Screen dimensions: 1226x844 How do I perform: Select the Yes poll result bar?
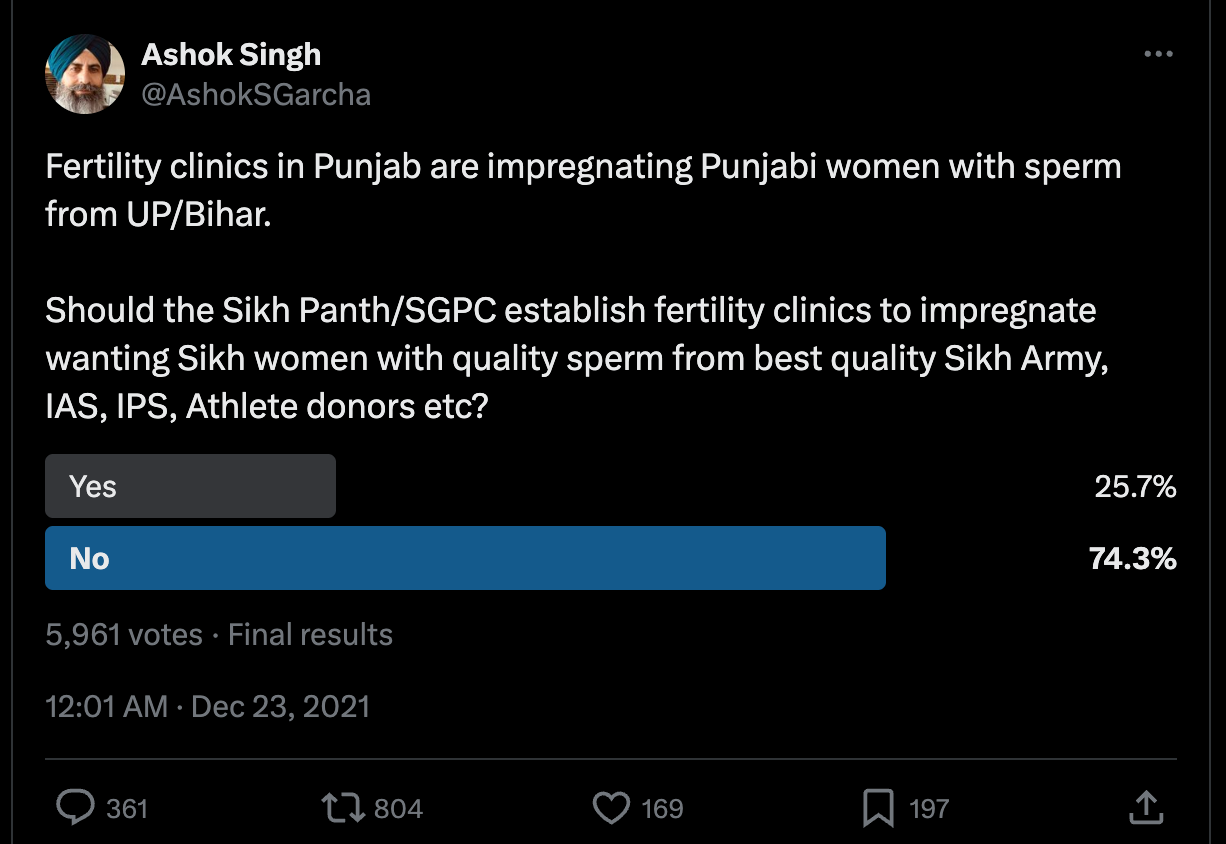pos(190,486)
